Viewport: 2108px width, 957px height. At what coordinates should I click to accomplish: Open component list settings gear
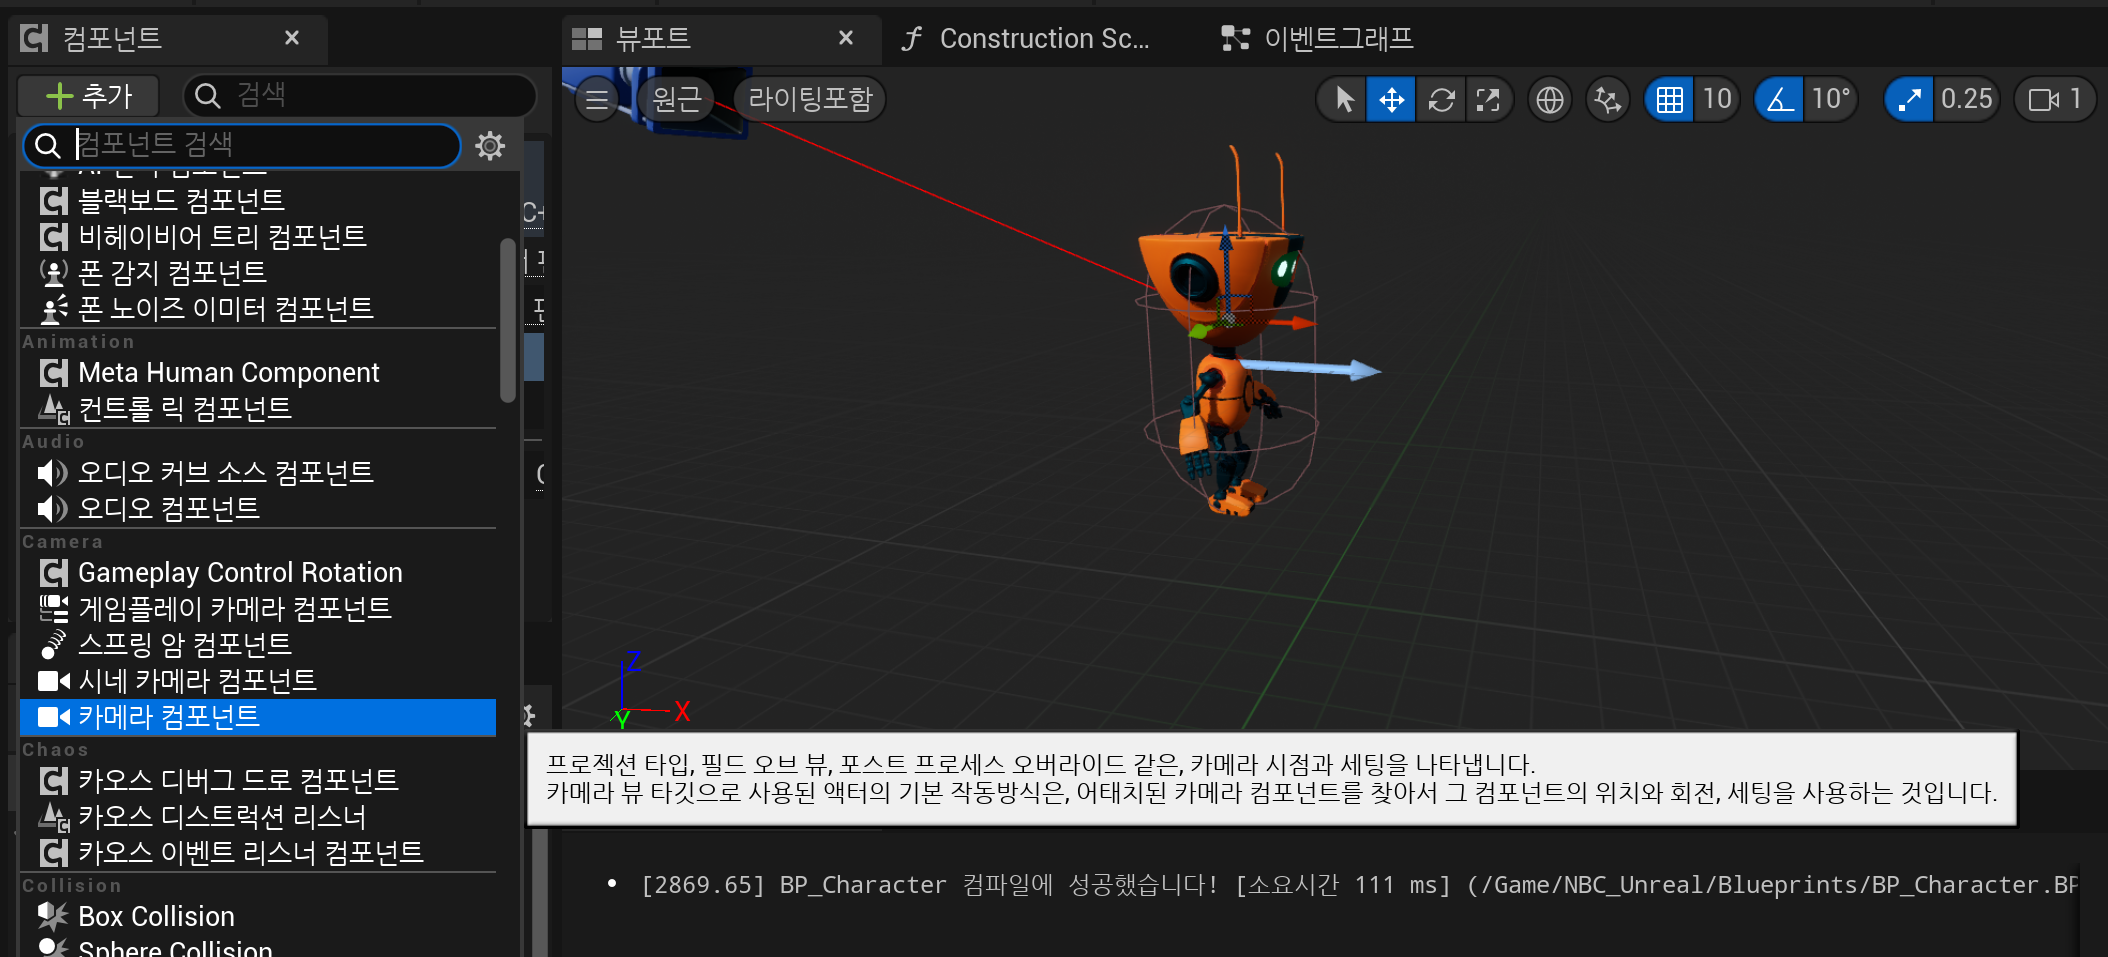[x=490, y=146]
